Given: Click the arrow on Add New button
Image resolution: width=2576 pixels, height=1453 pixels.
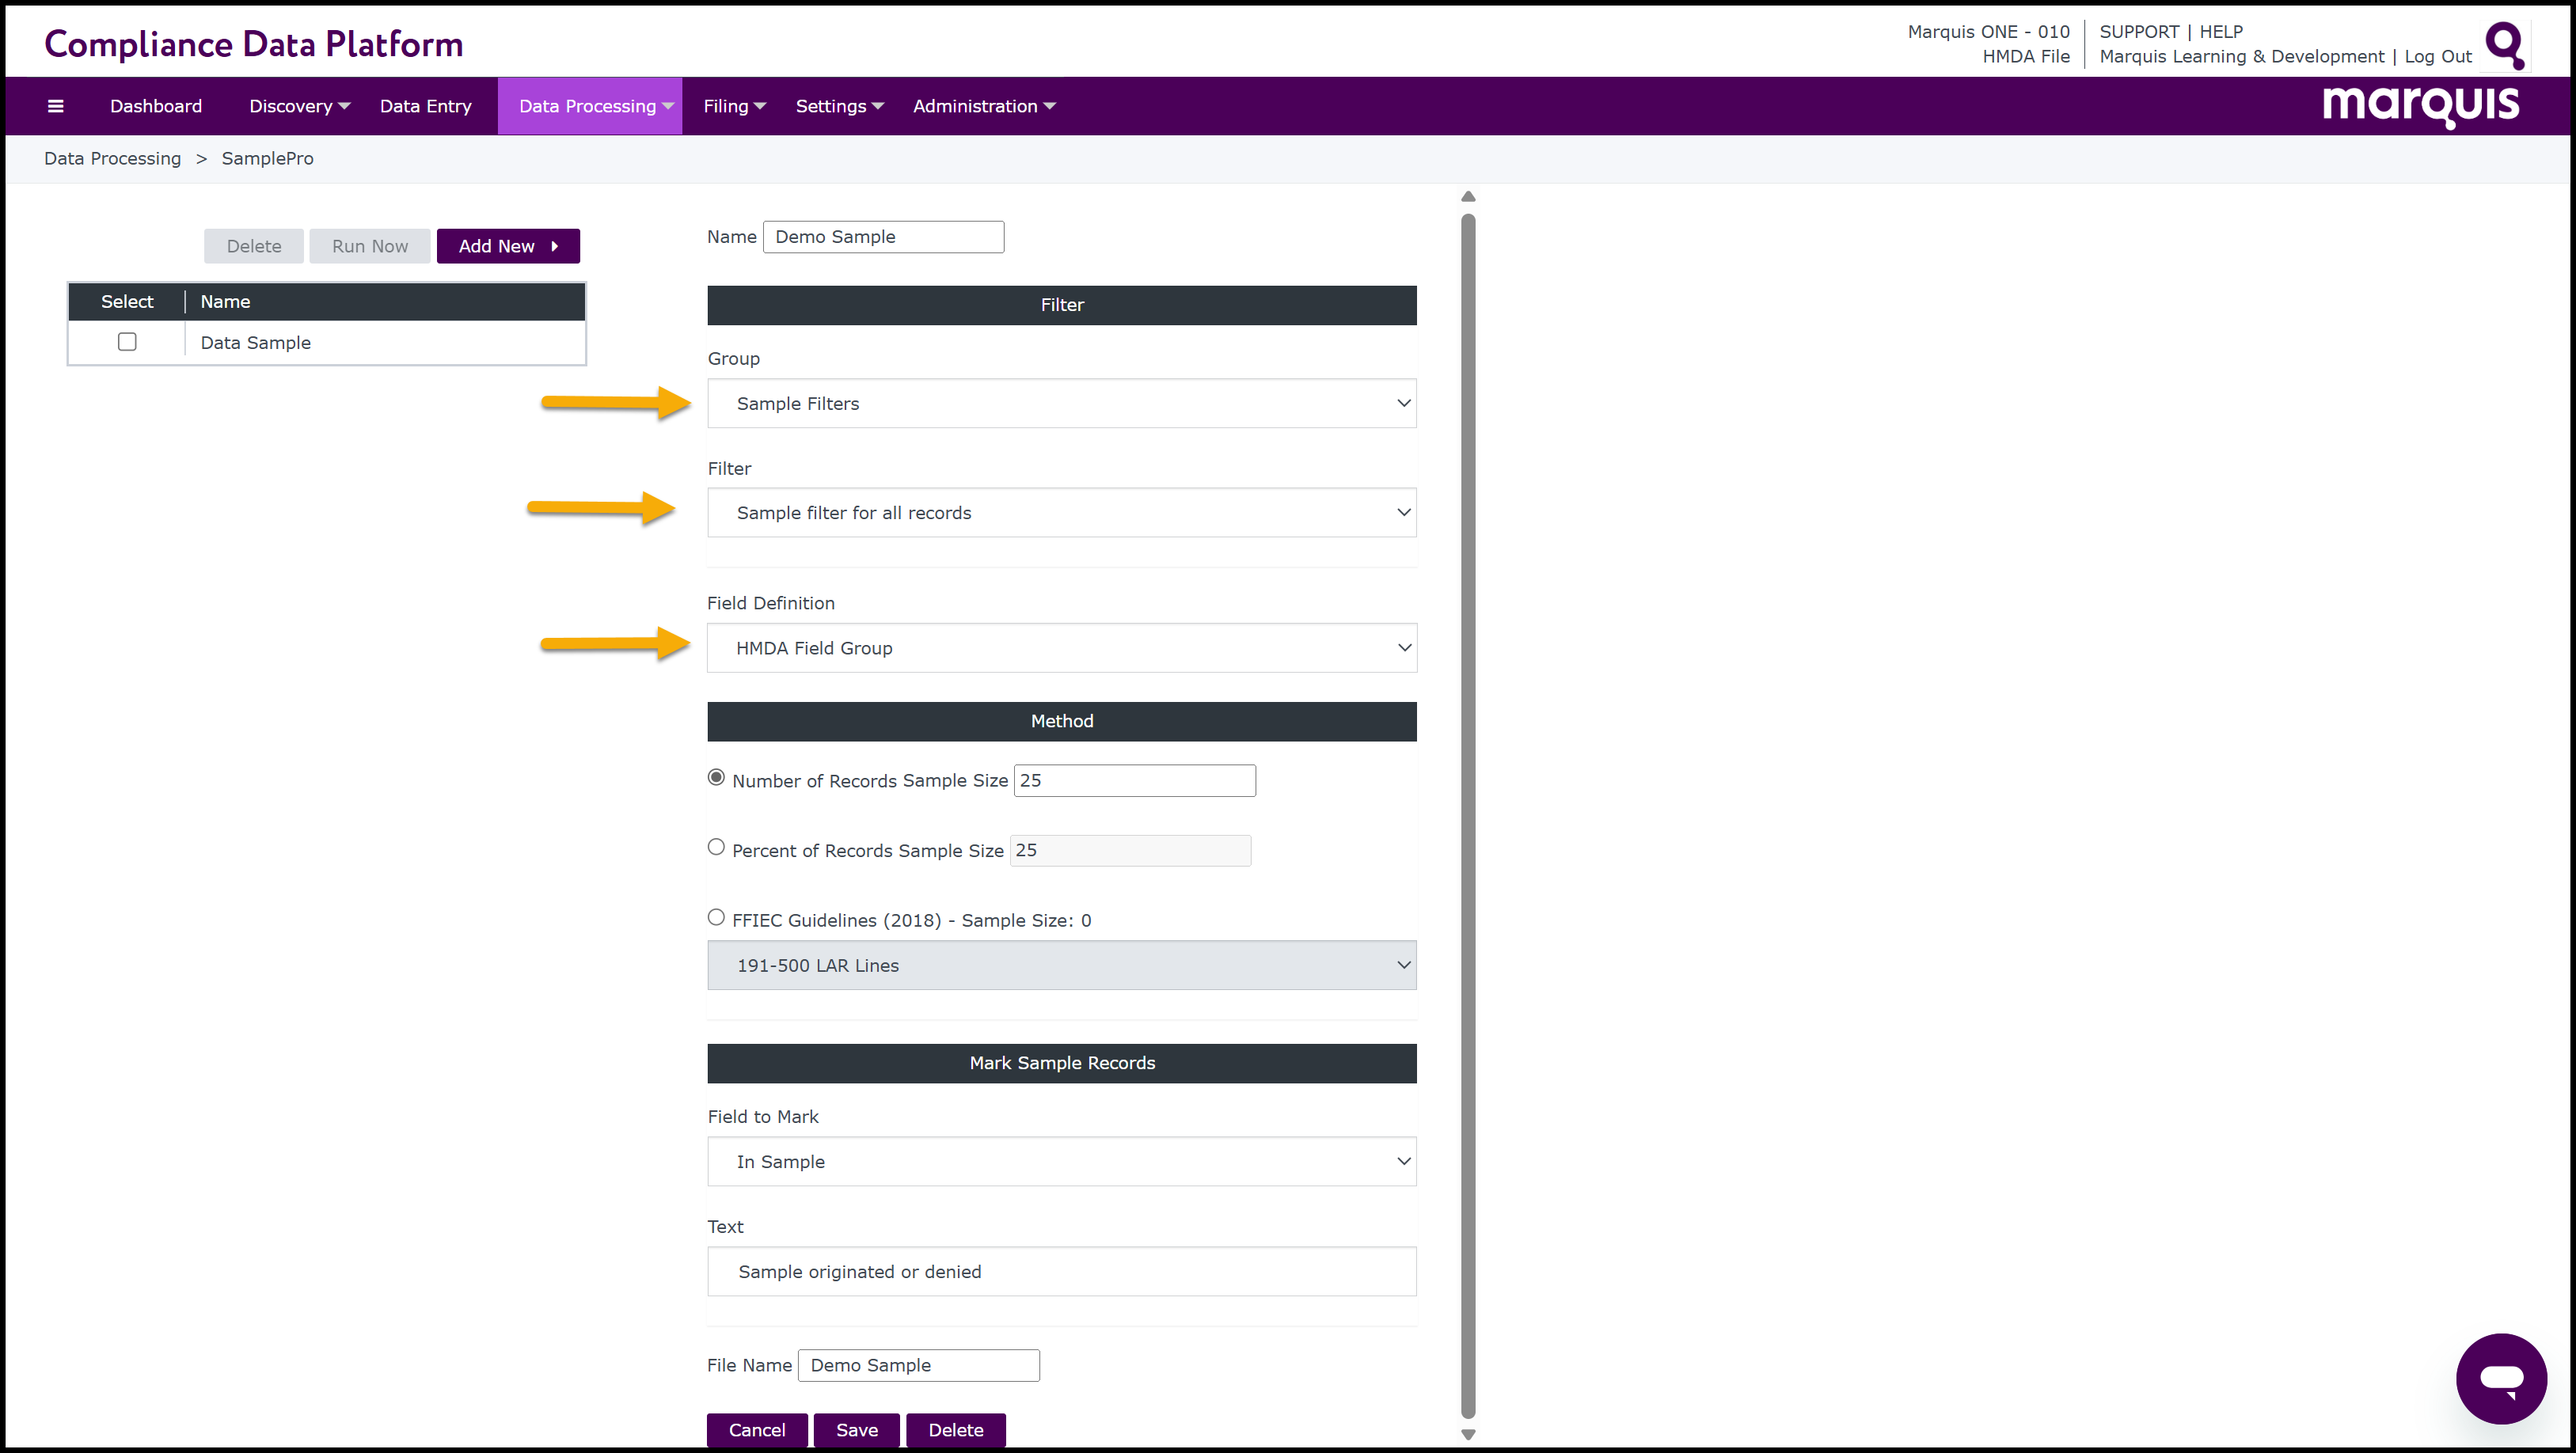Looking at the screenshot, I should coord(555,246).
